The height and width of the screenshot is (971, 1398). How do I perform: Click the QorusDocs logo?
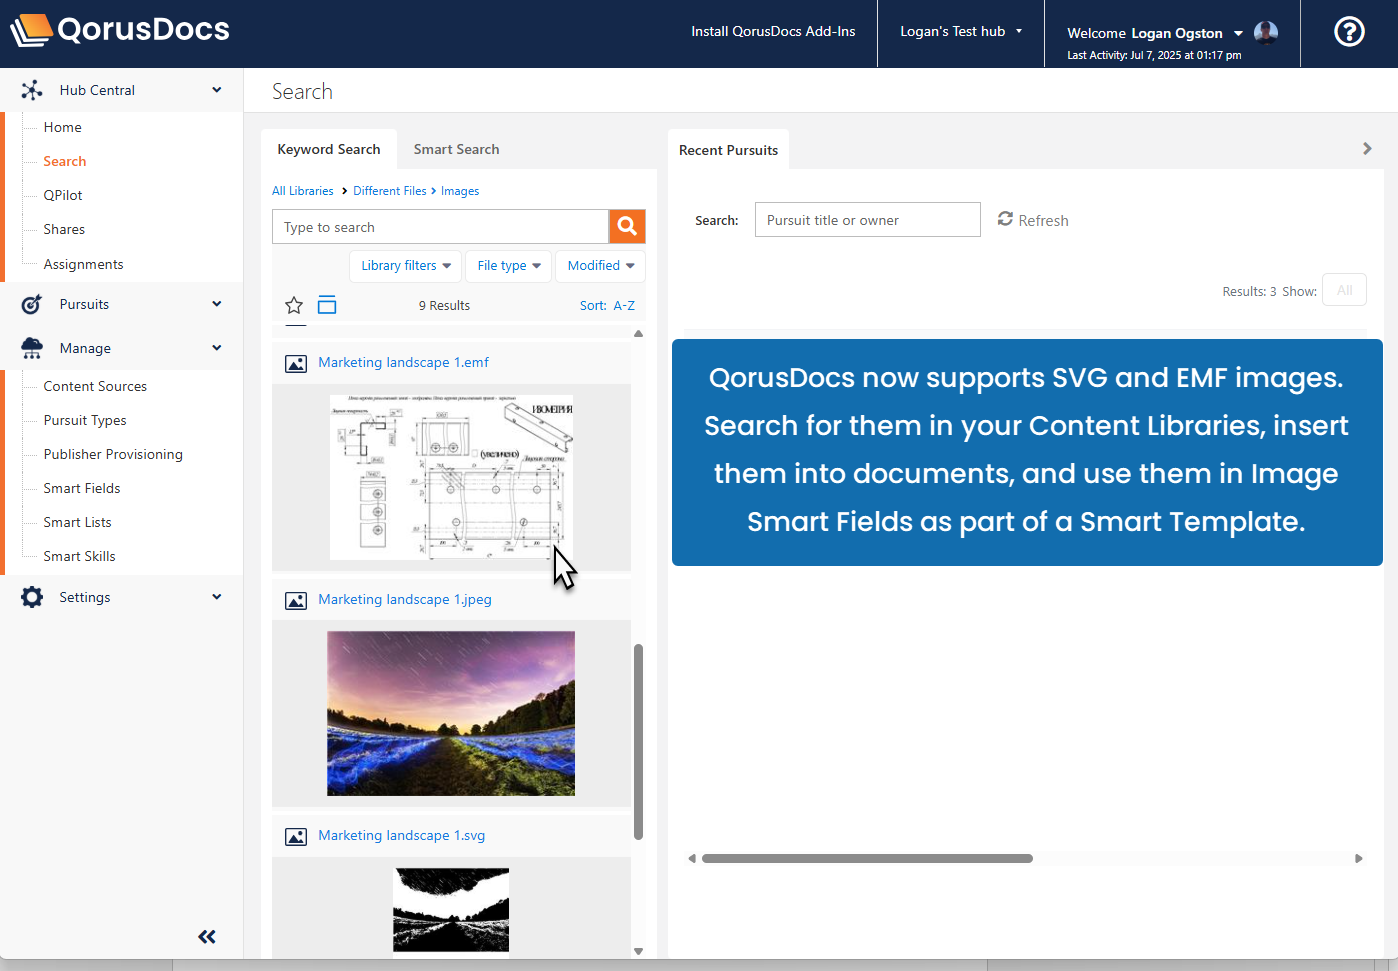pyautogui.click(x=120, y=30)
